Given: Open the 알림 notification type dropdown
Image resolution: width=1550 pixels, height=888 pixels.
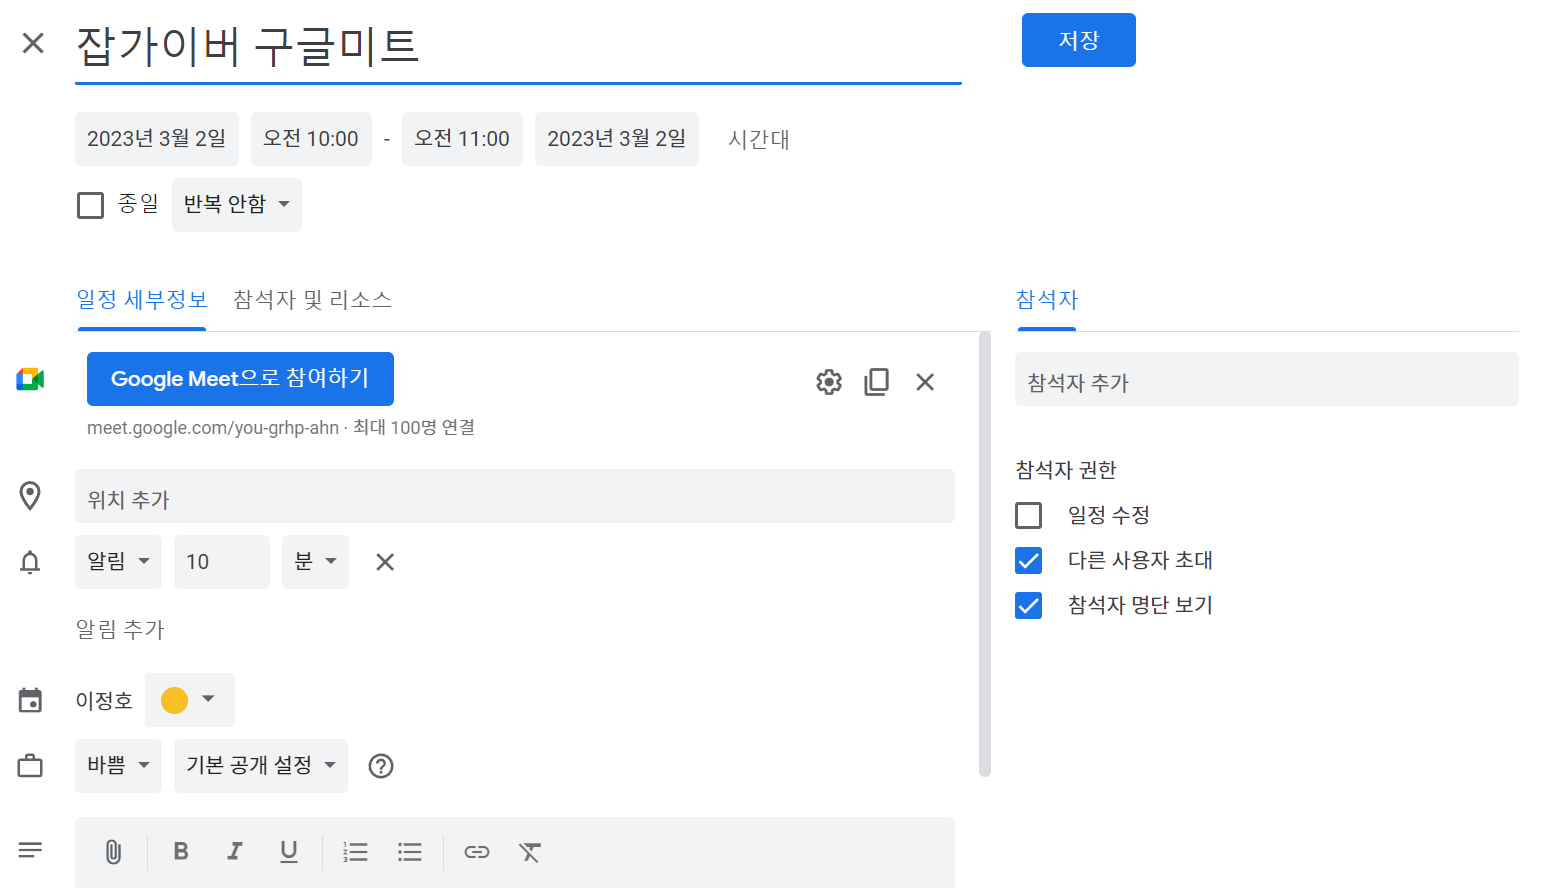Looking at the screenshot, I should coord(118,562).
